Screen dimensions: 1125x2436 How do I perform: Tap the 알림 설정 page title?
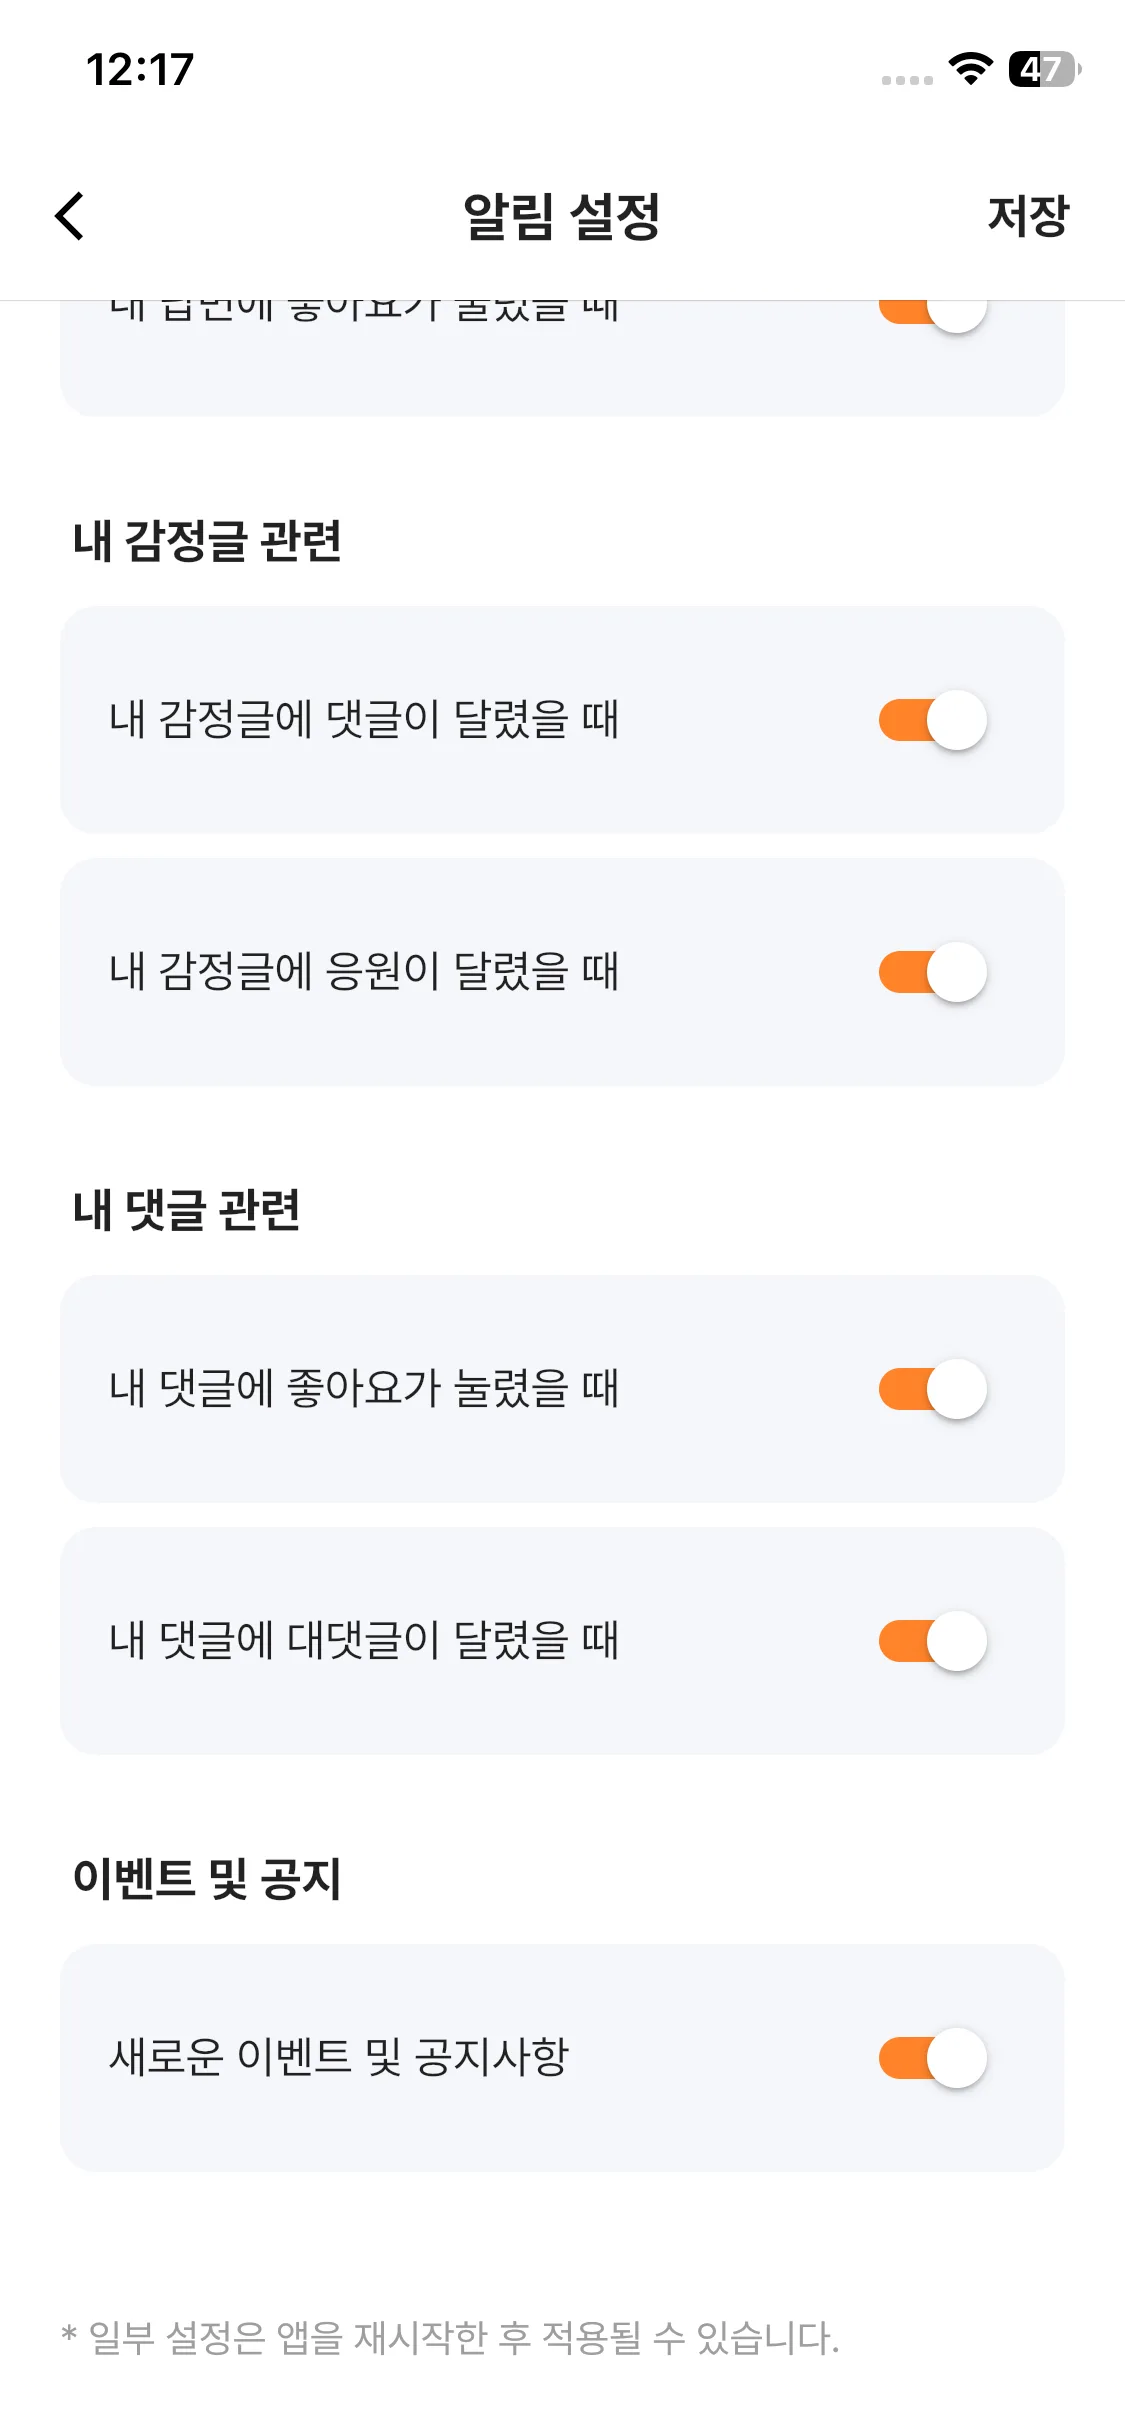pos(561,216)
